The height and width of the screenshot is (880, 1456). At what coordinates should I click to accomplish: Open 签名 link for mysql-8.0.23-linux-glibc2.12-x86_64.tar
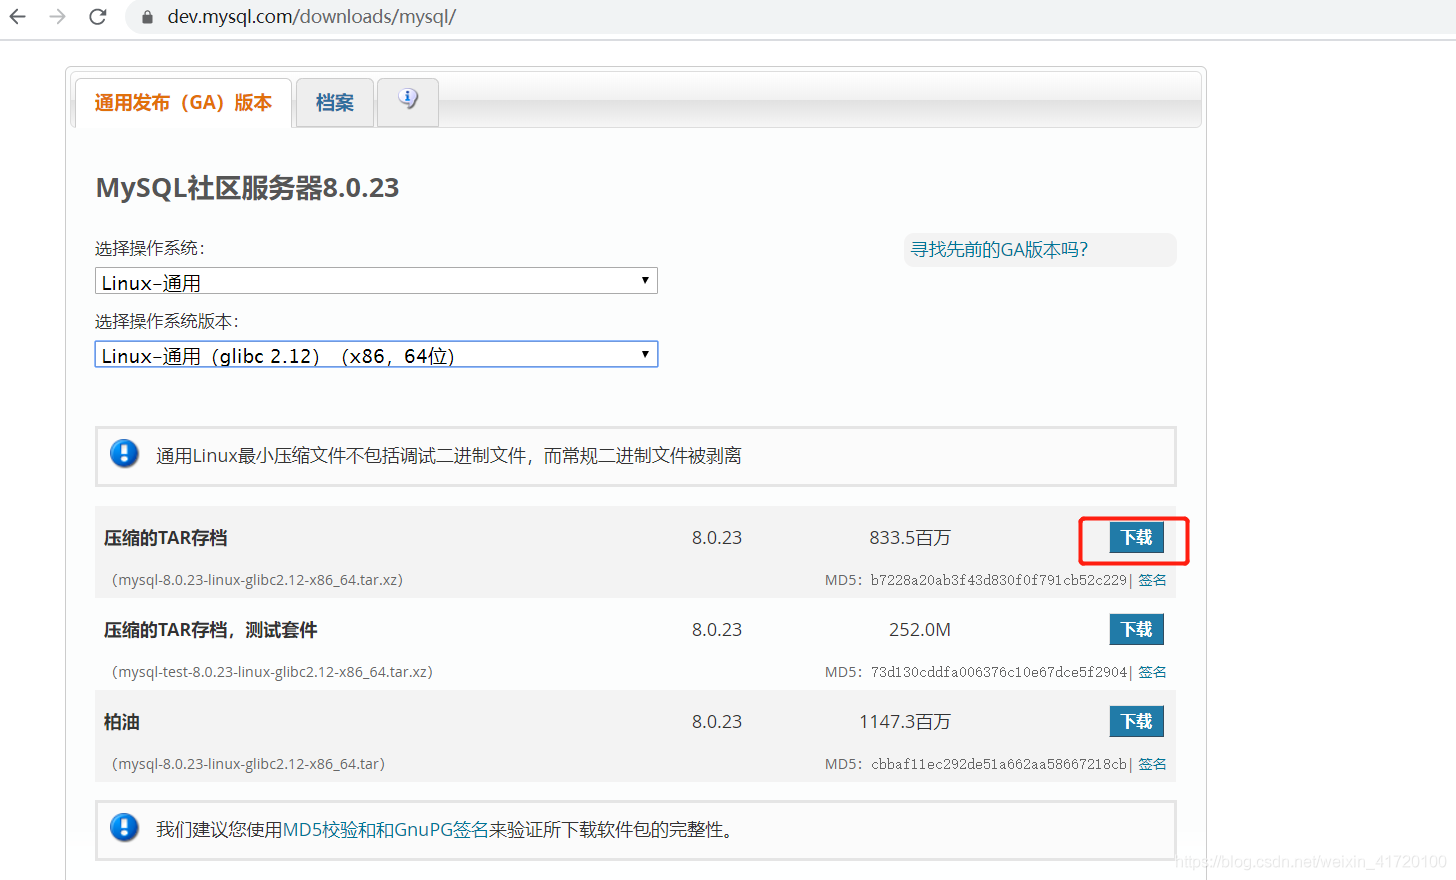pos(1152,764)
